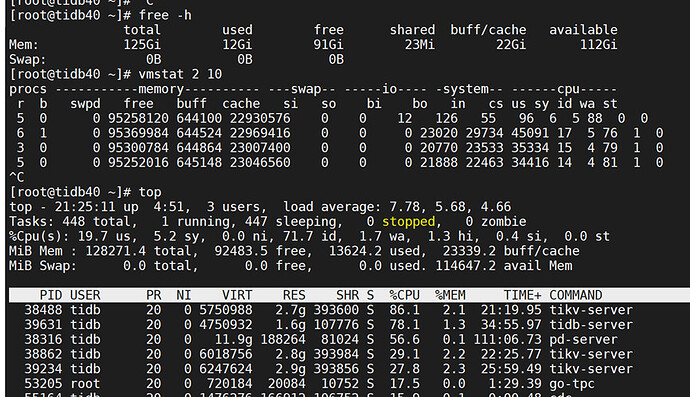Click the PID column header in top
Image resolution: width=690 pixels, height=397 pixels.
coord(51,295)
